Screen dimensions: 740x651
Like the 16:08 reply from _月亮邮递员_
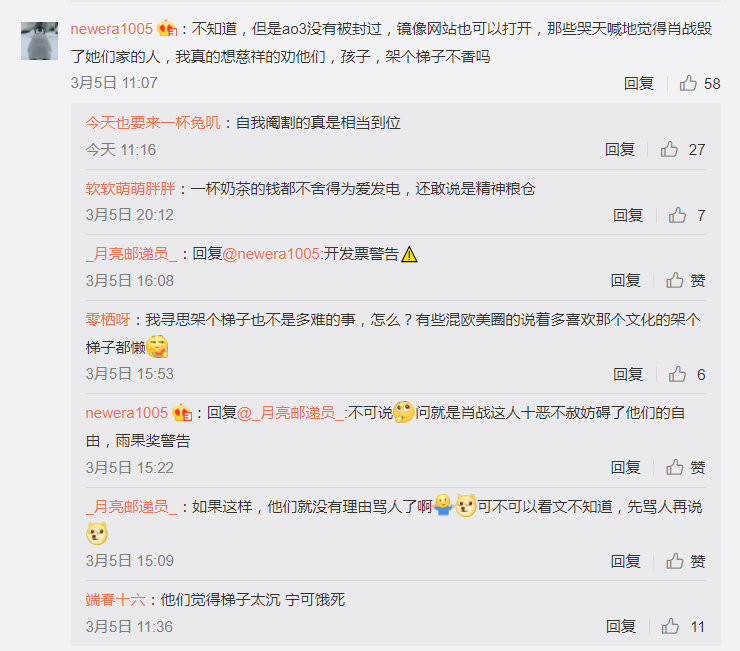point(686,280)
